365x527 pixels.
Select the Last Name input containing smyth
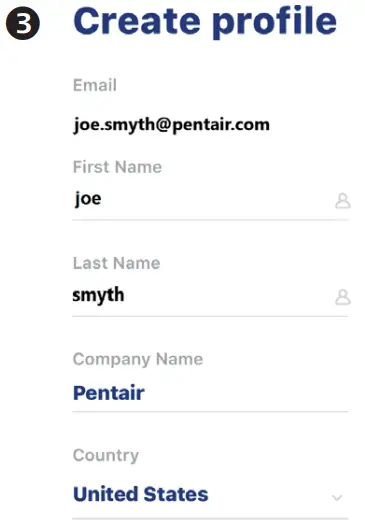click(210, 295)
